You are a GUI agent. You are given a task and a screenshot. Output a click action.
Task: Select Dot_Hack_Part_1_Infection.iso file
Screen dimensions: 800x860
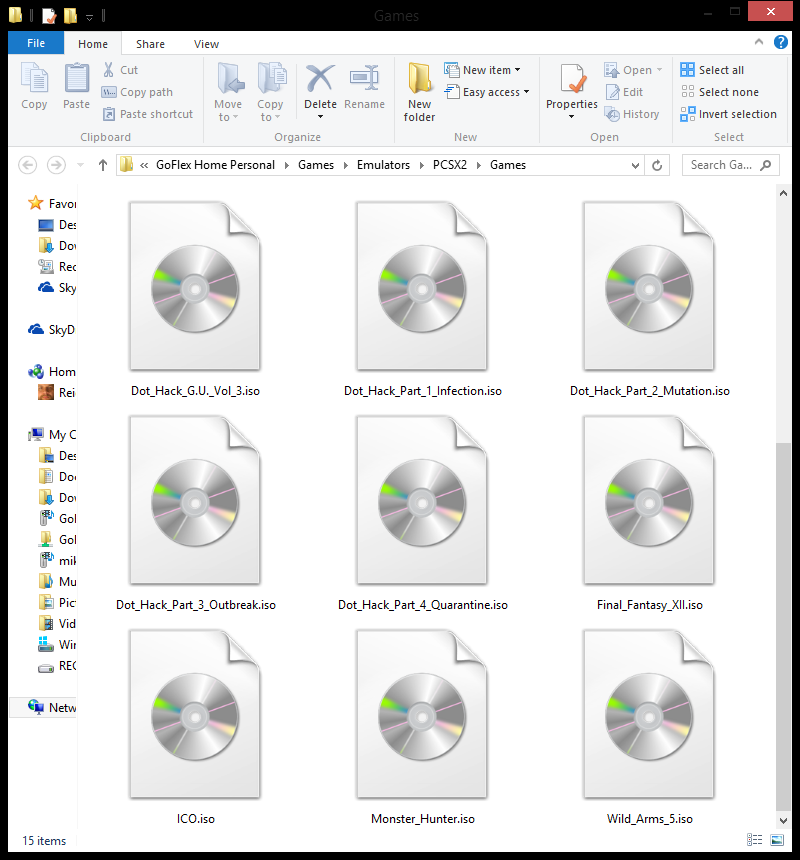coord(423,299)
